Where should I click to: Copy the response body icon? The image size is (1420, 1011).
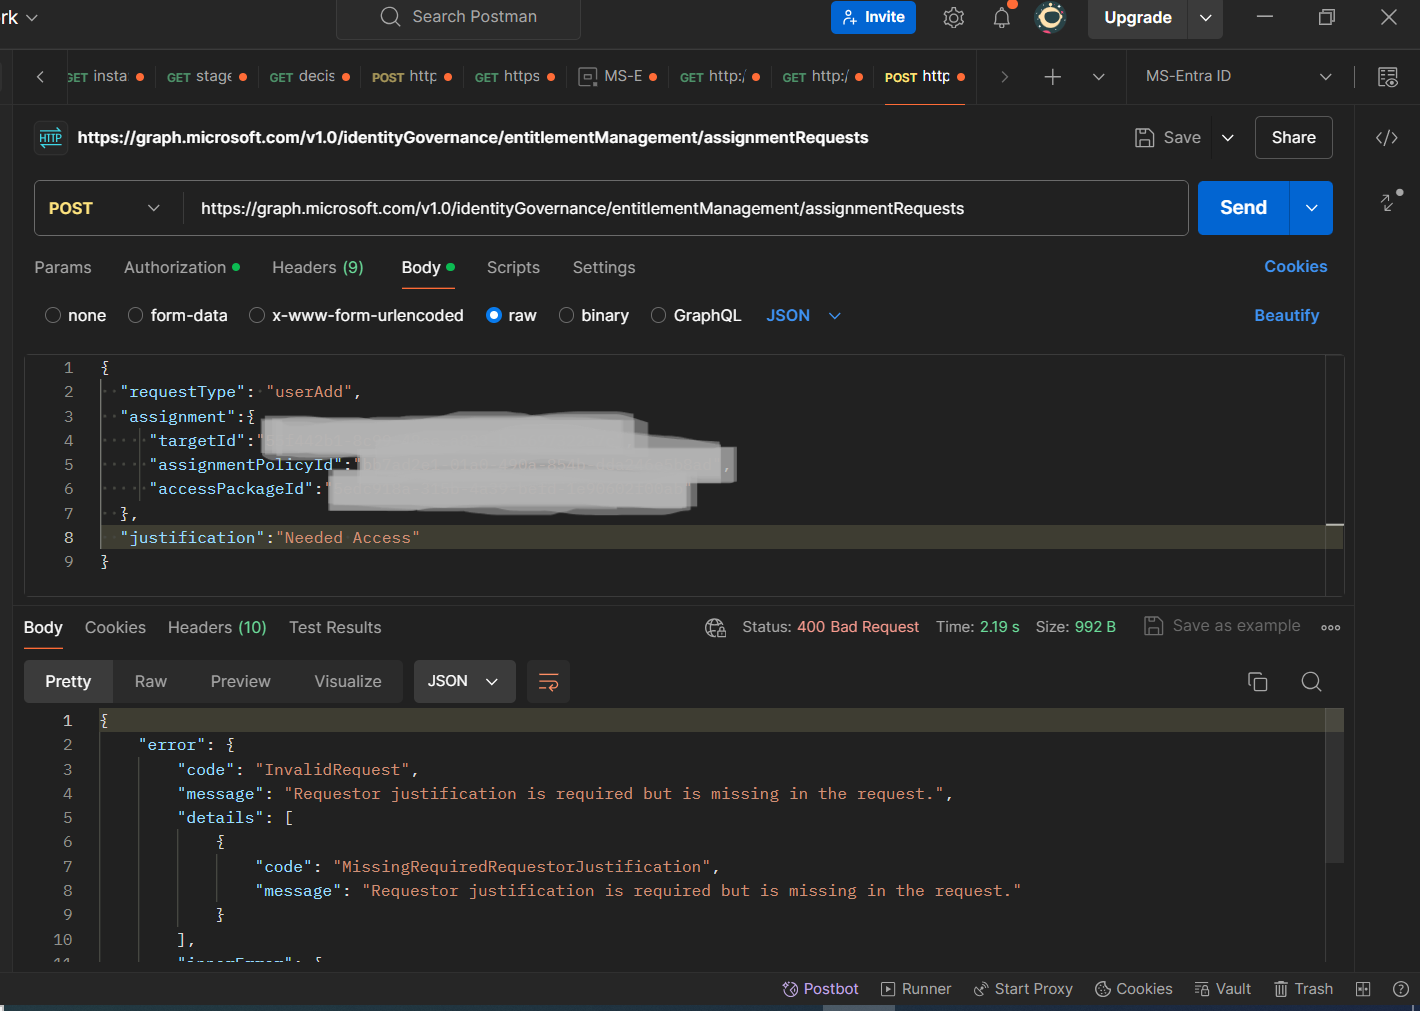coord(1257,682)
